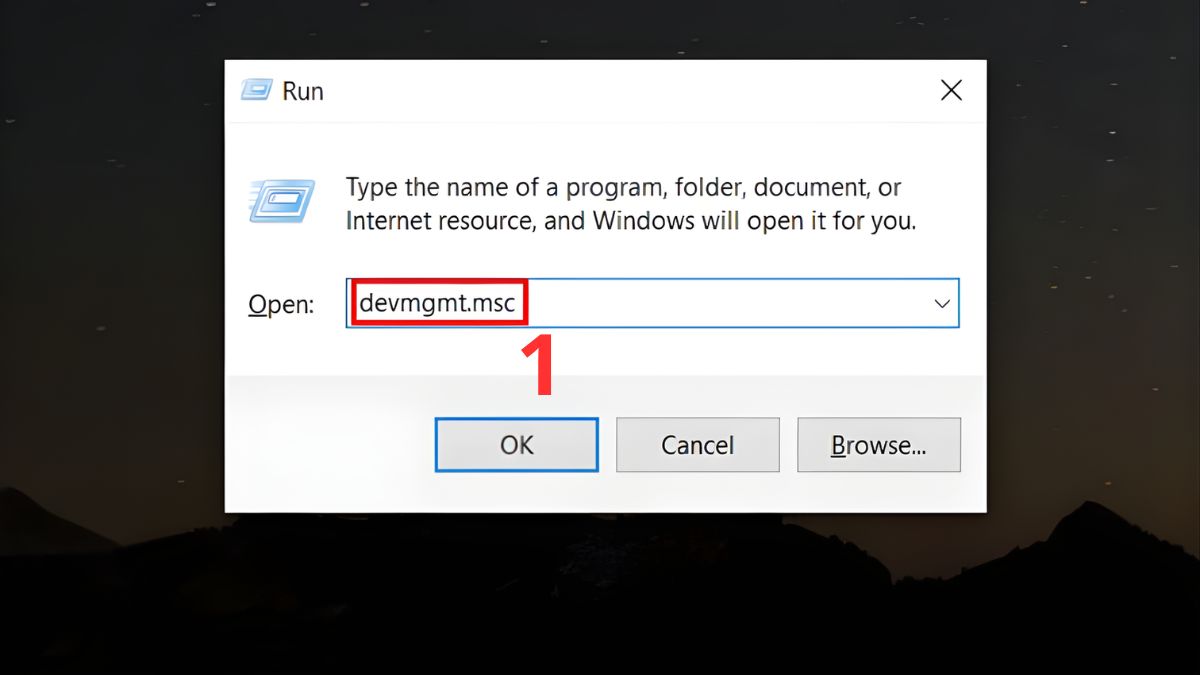Click the gray panel beside the OK button
1200x675 pixels.
[x=330, y=445]
